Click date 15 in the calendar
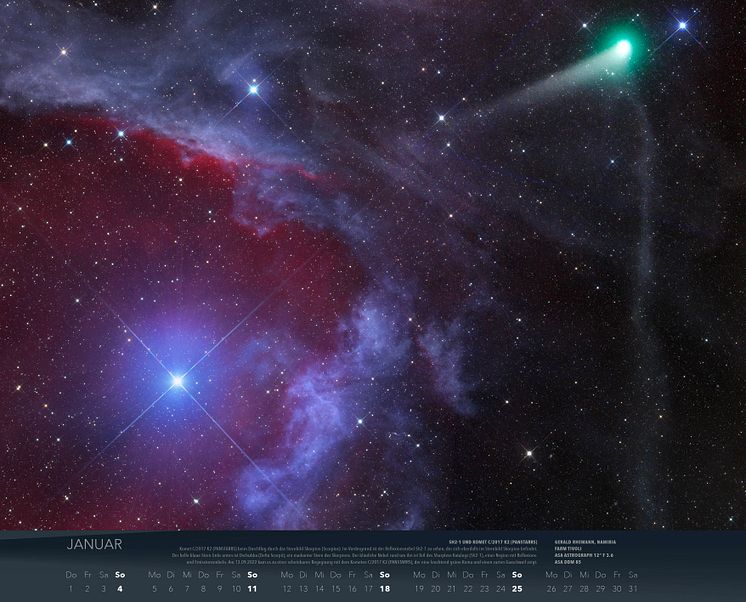Image resolution: width=746 pixels, height=602 pixels. pyautogui.click(x=336, y=589)
